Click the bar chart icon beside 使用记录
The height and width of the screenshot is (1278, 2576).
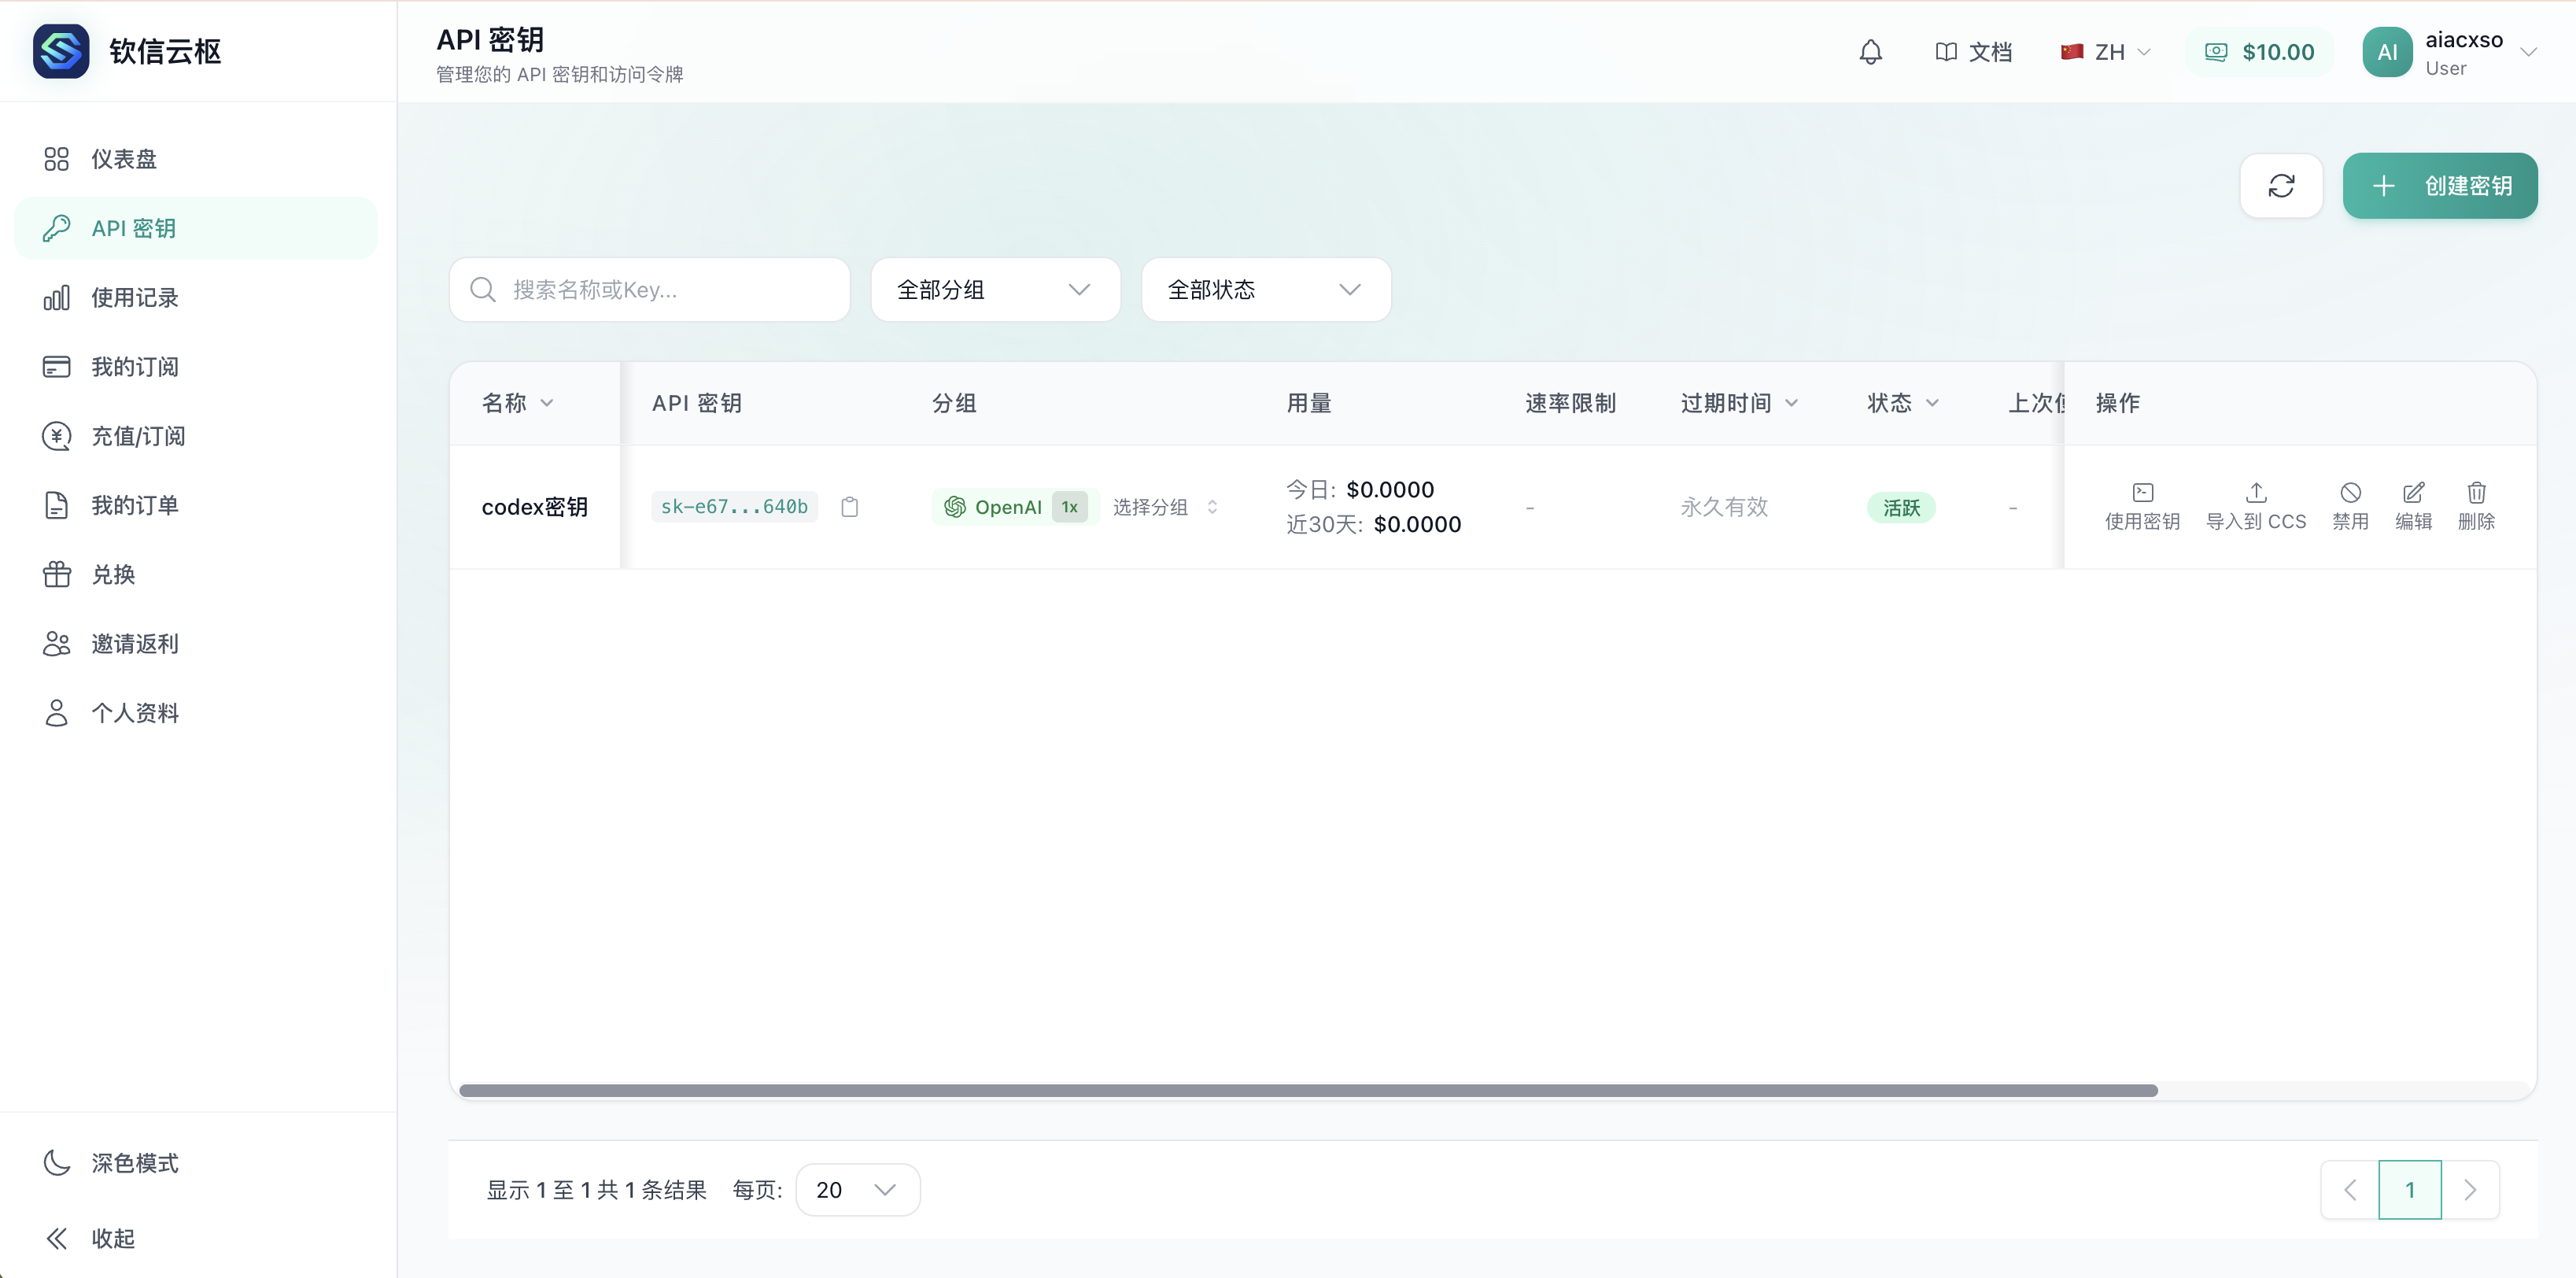pyautogui.click(x=57, y=297)
